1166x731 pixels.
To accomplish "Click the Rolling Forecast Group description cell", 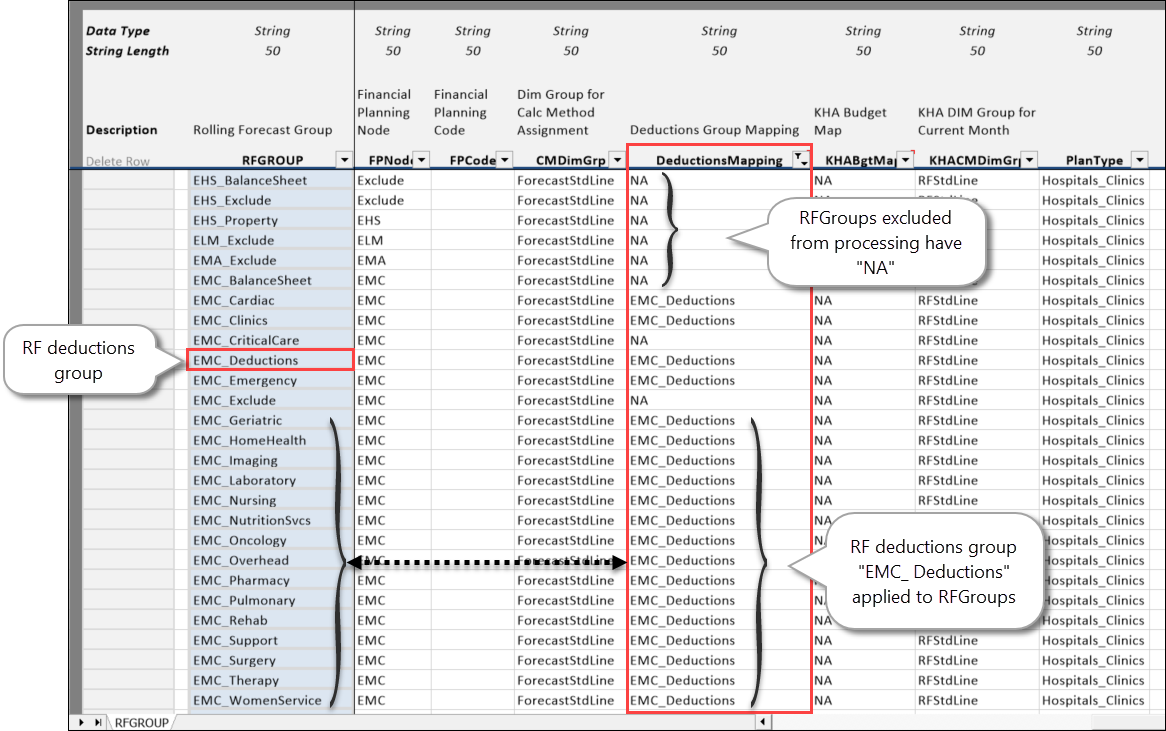I will click(262, 130).
